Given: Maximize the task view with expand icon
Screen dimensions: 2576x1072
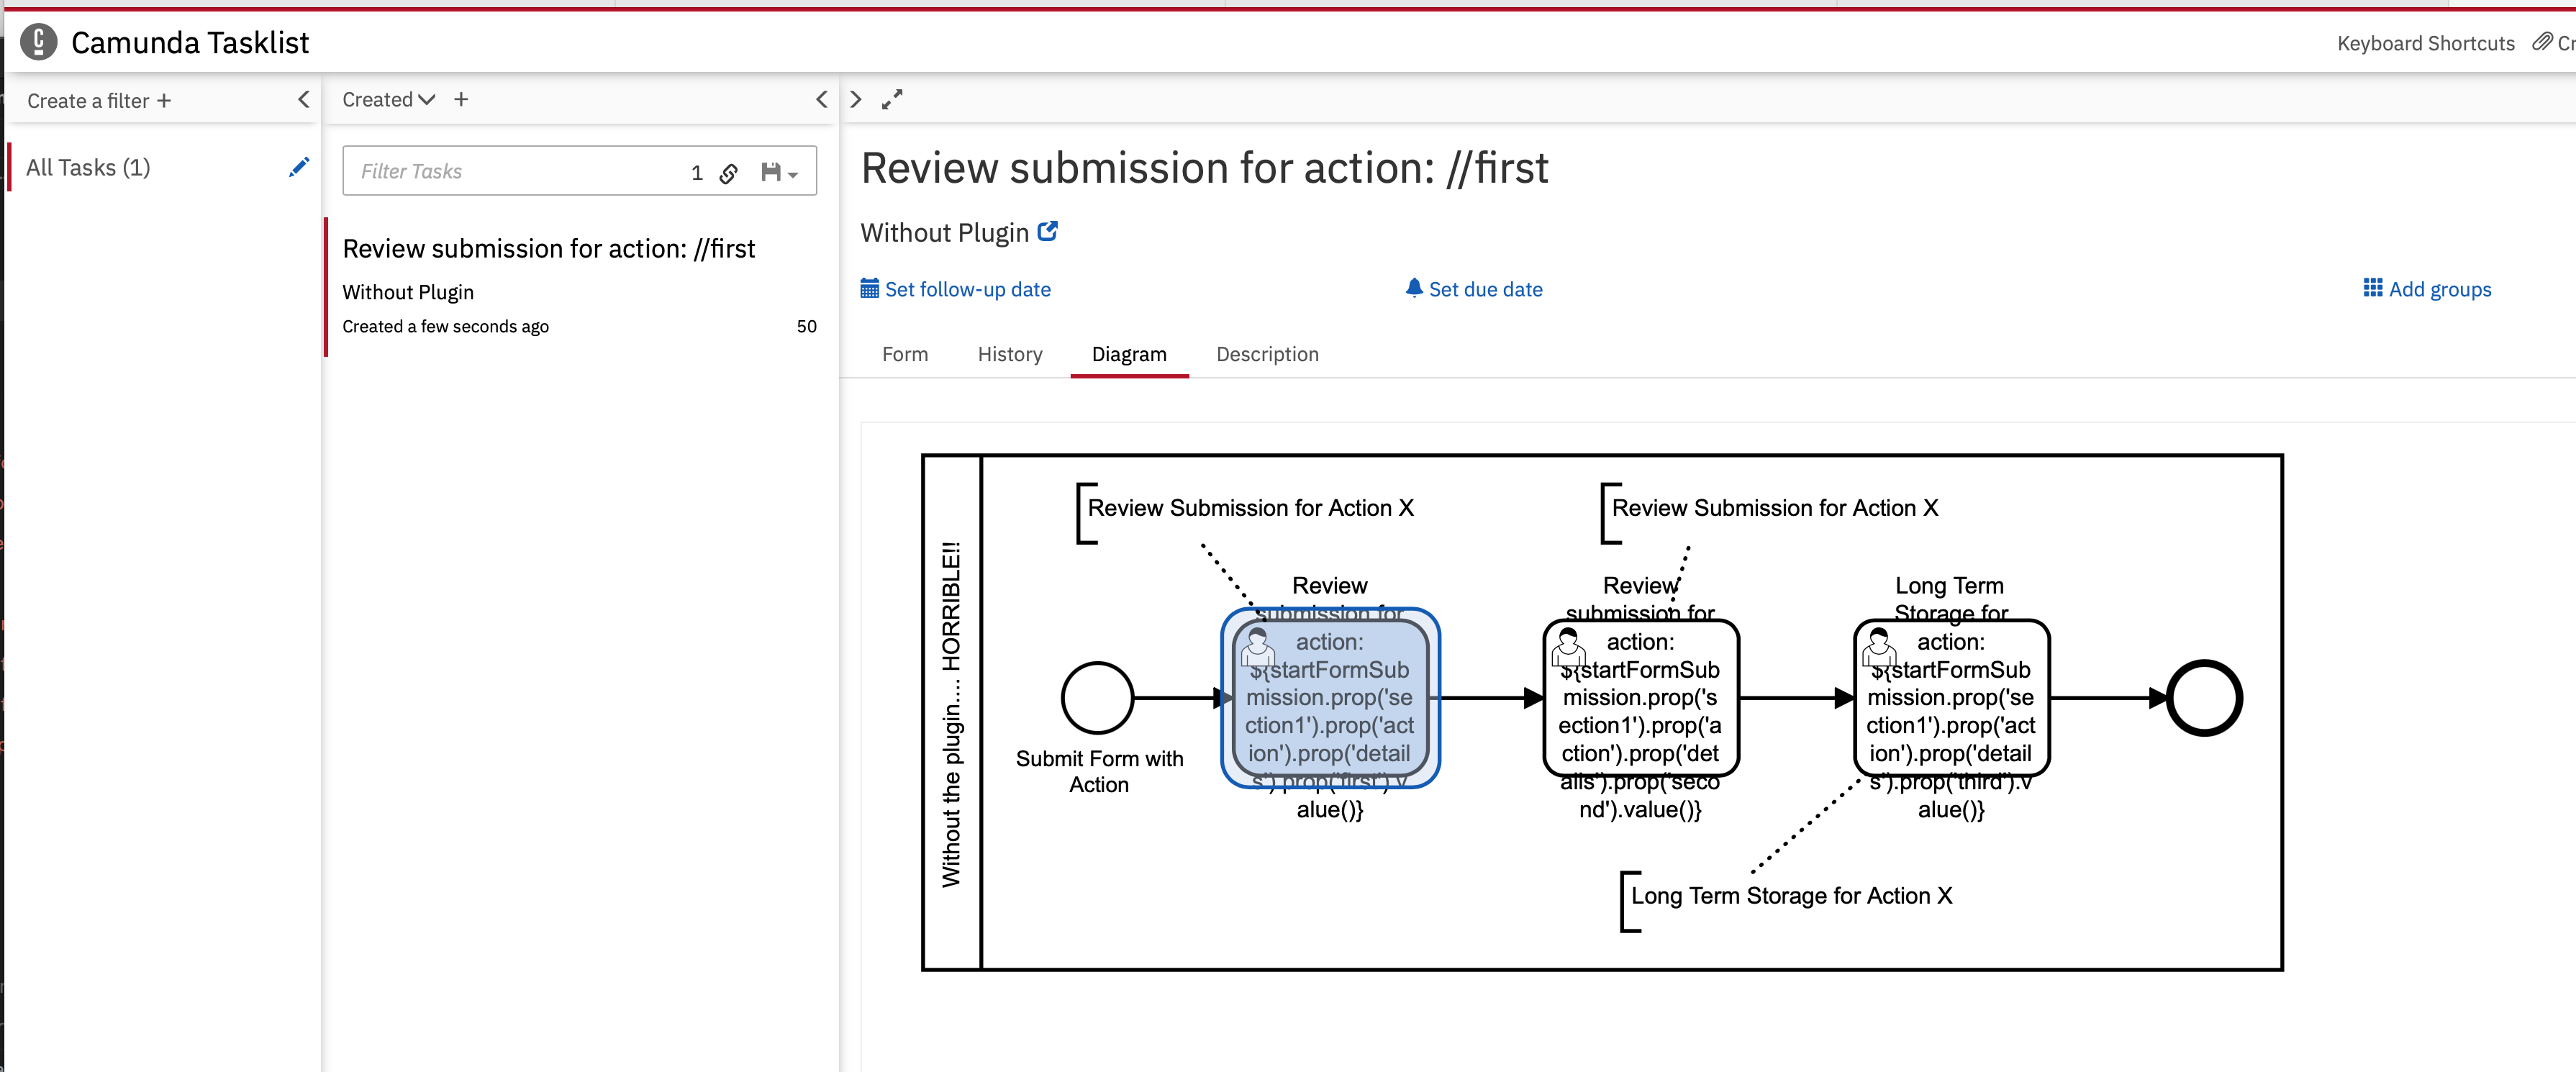Looking at the screenshot, I should click(x=892, y=99).
